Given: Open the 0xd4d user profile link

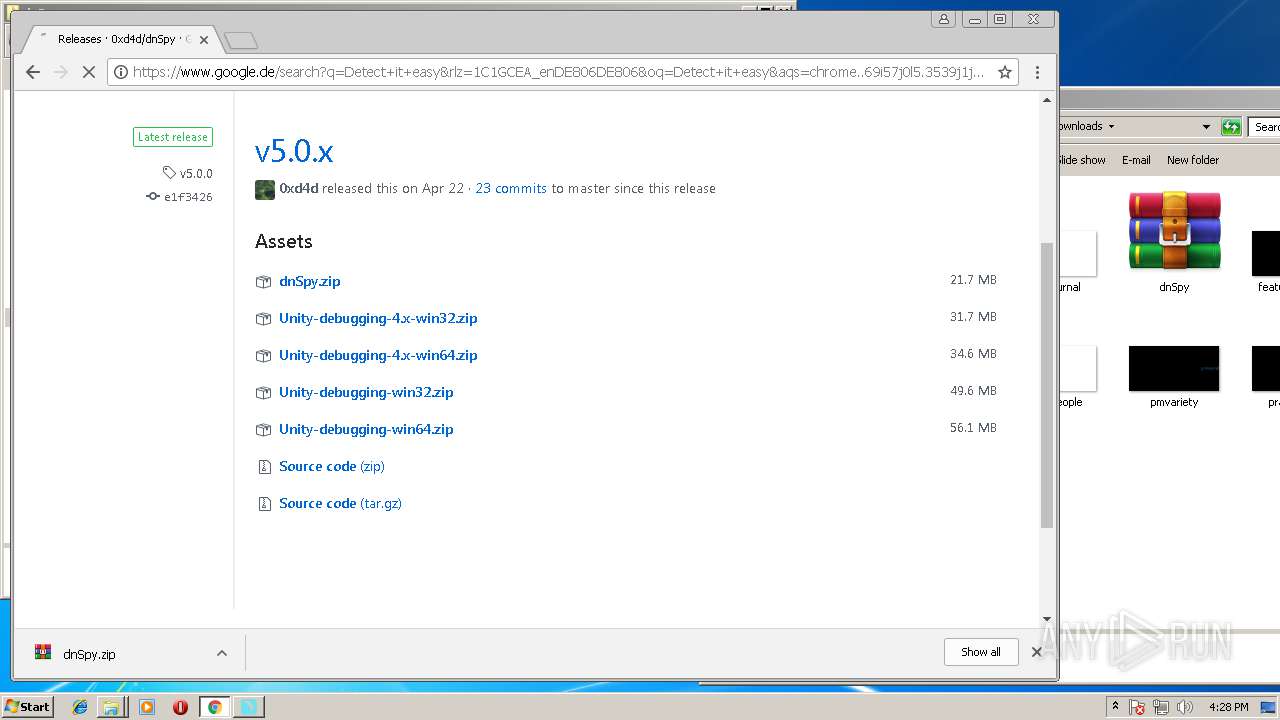Looking at the screenshot, I should [x=298, y=188].
